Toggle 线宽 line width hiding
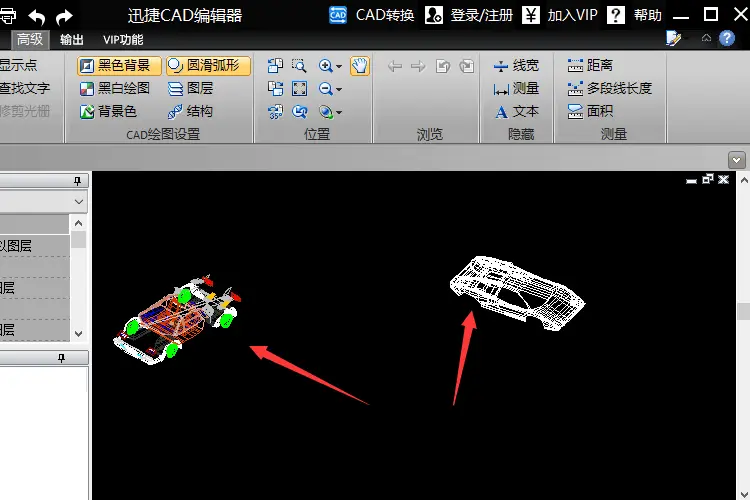The height and width of the screenshot is (500, 750). coord(517,66)
